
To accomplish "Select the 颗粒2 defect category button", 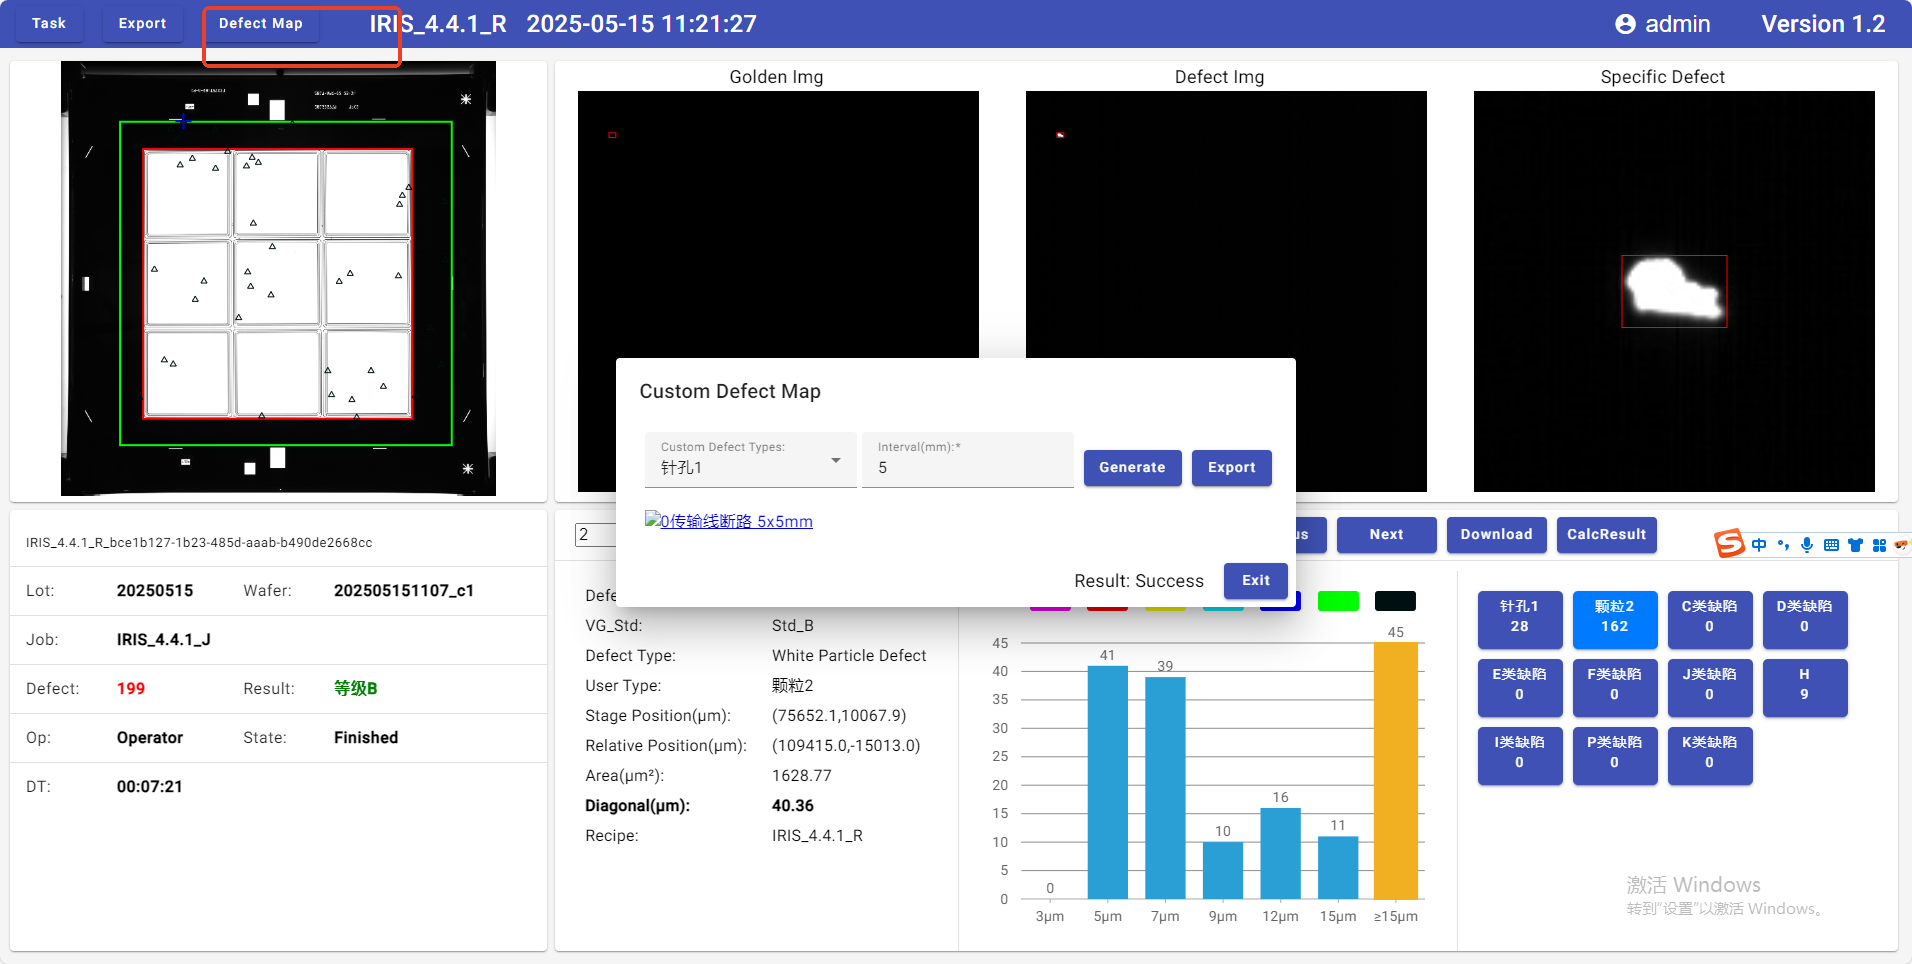I will (x=1614, y=618).
